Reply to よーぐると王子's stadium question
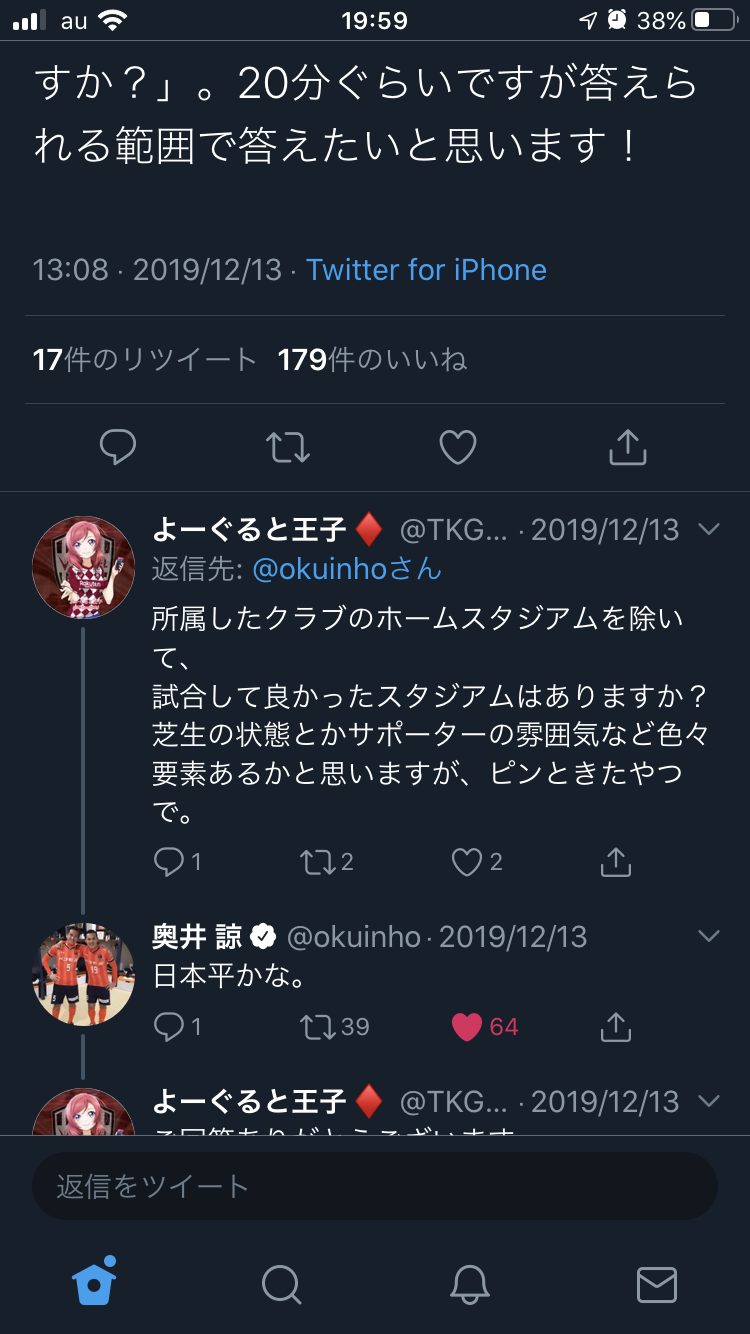 coord(167,861)
